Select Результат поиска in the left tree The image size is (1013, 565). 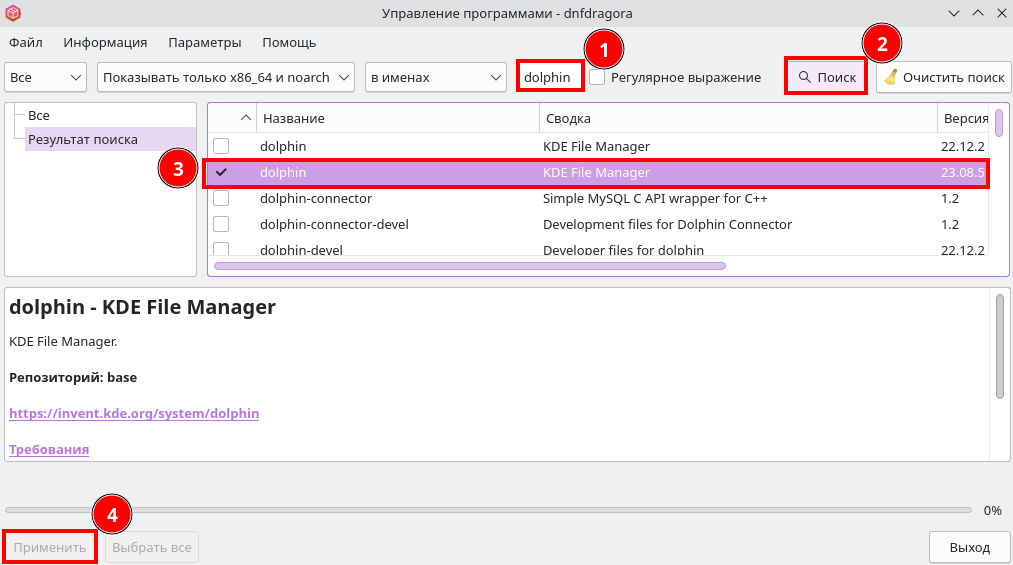(x=83, y=139)
